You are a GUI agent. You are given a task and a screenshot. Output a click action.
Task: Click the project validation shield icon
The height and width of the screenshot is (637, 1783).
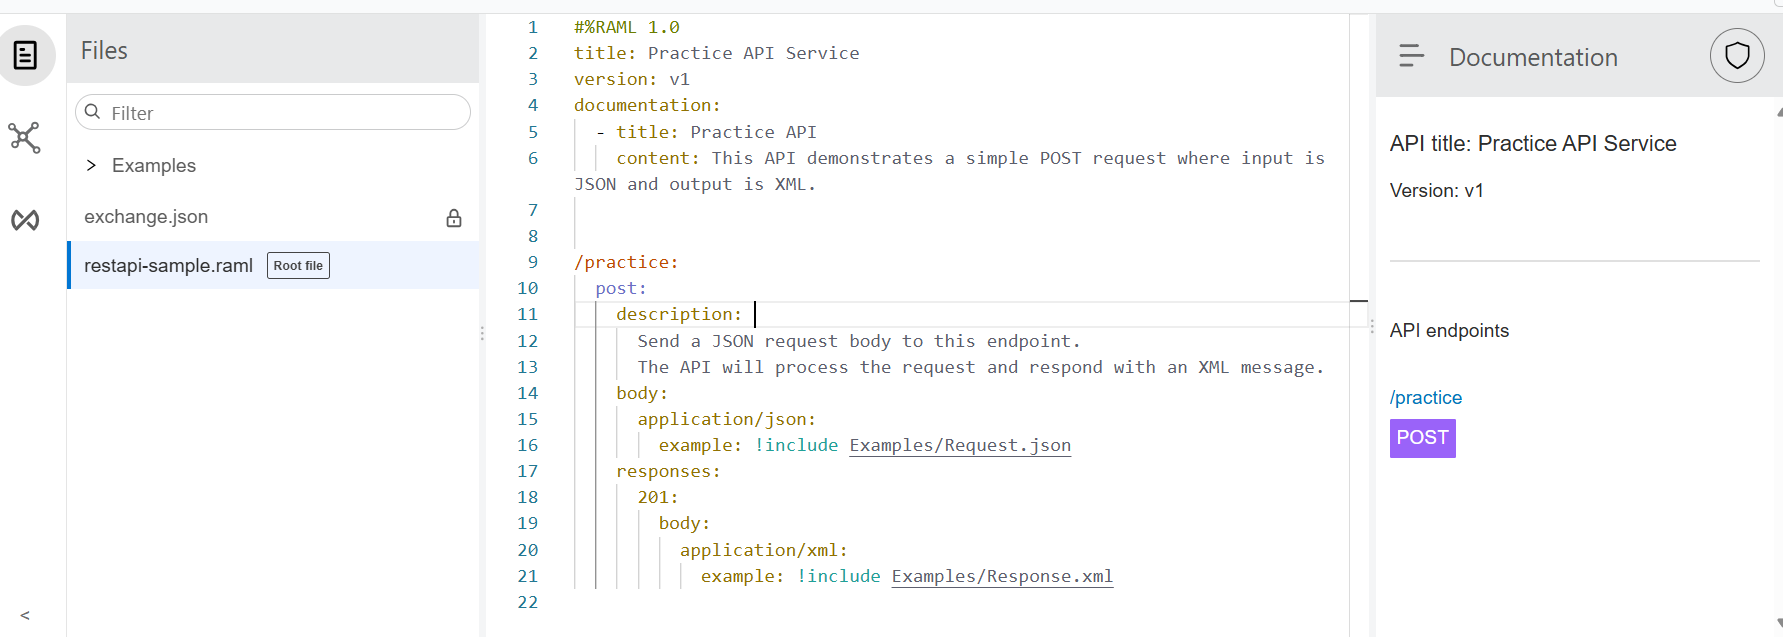pyautogui.click(x=1737, y=55)
